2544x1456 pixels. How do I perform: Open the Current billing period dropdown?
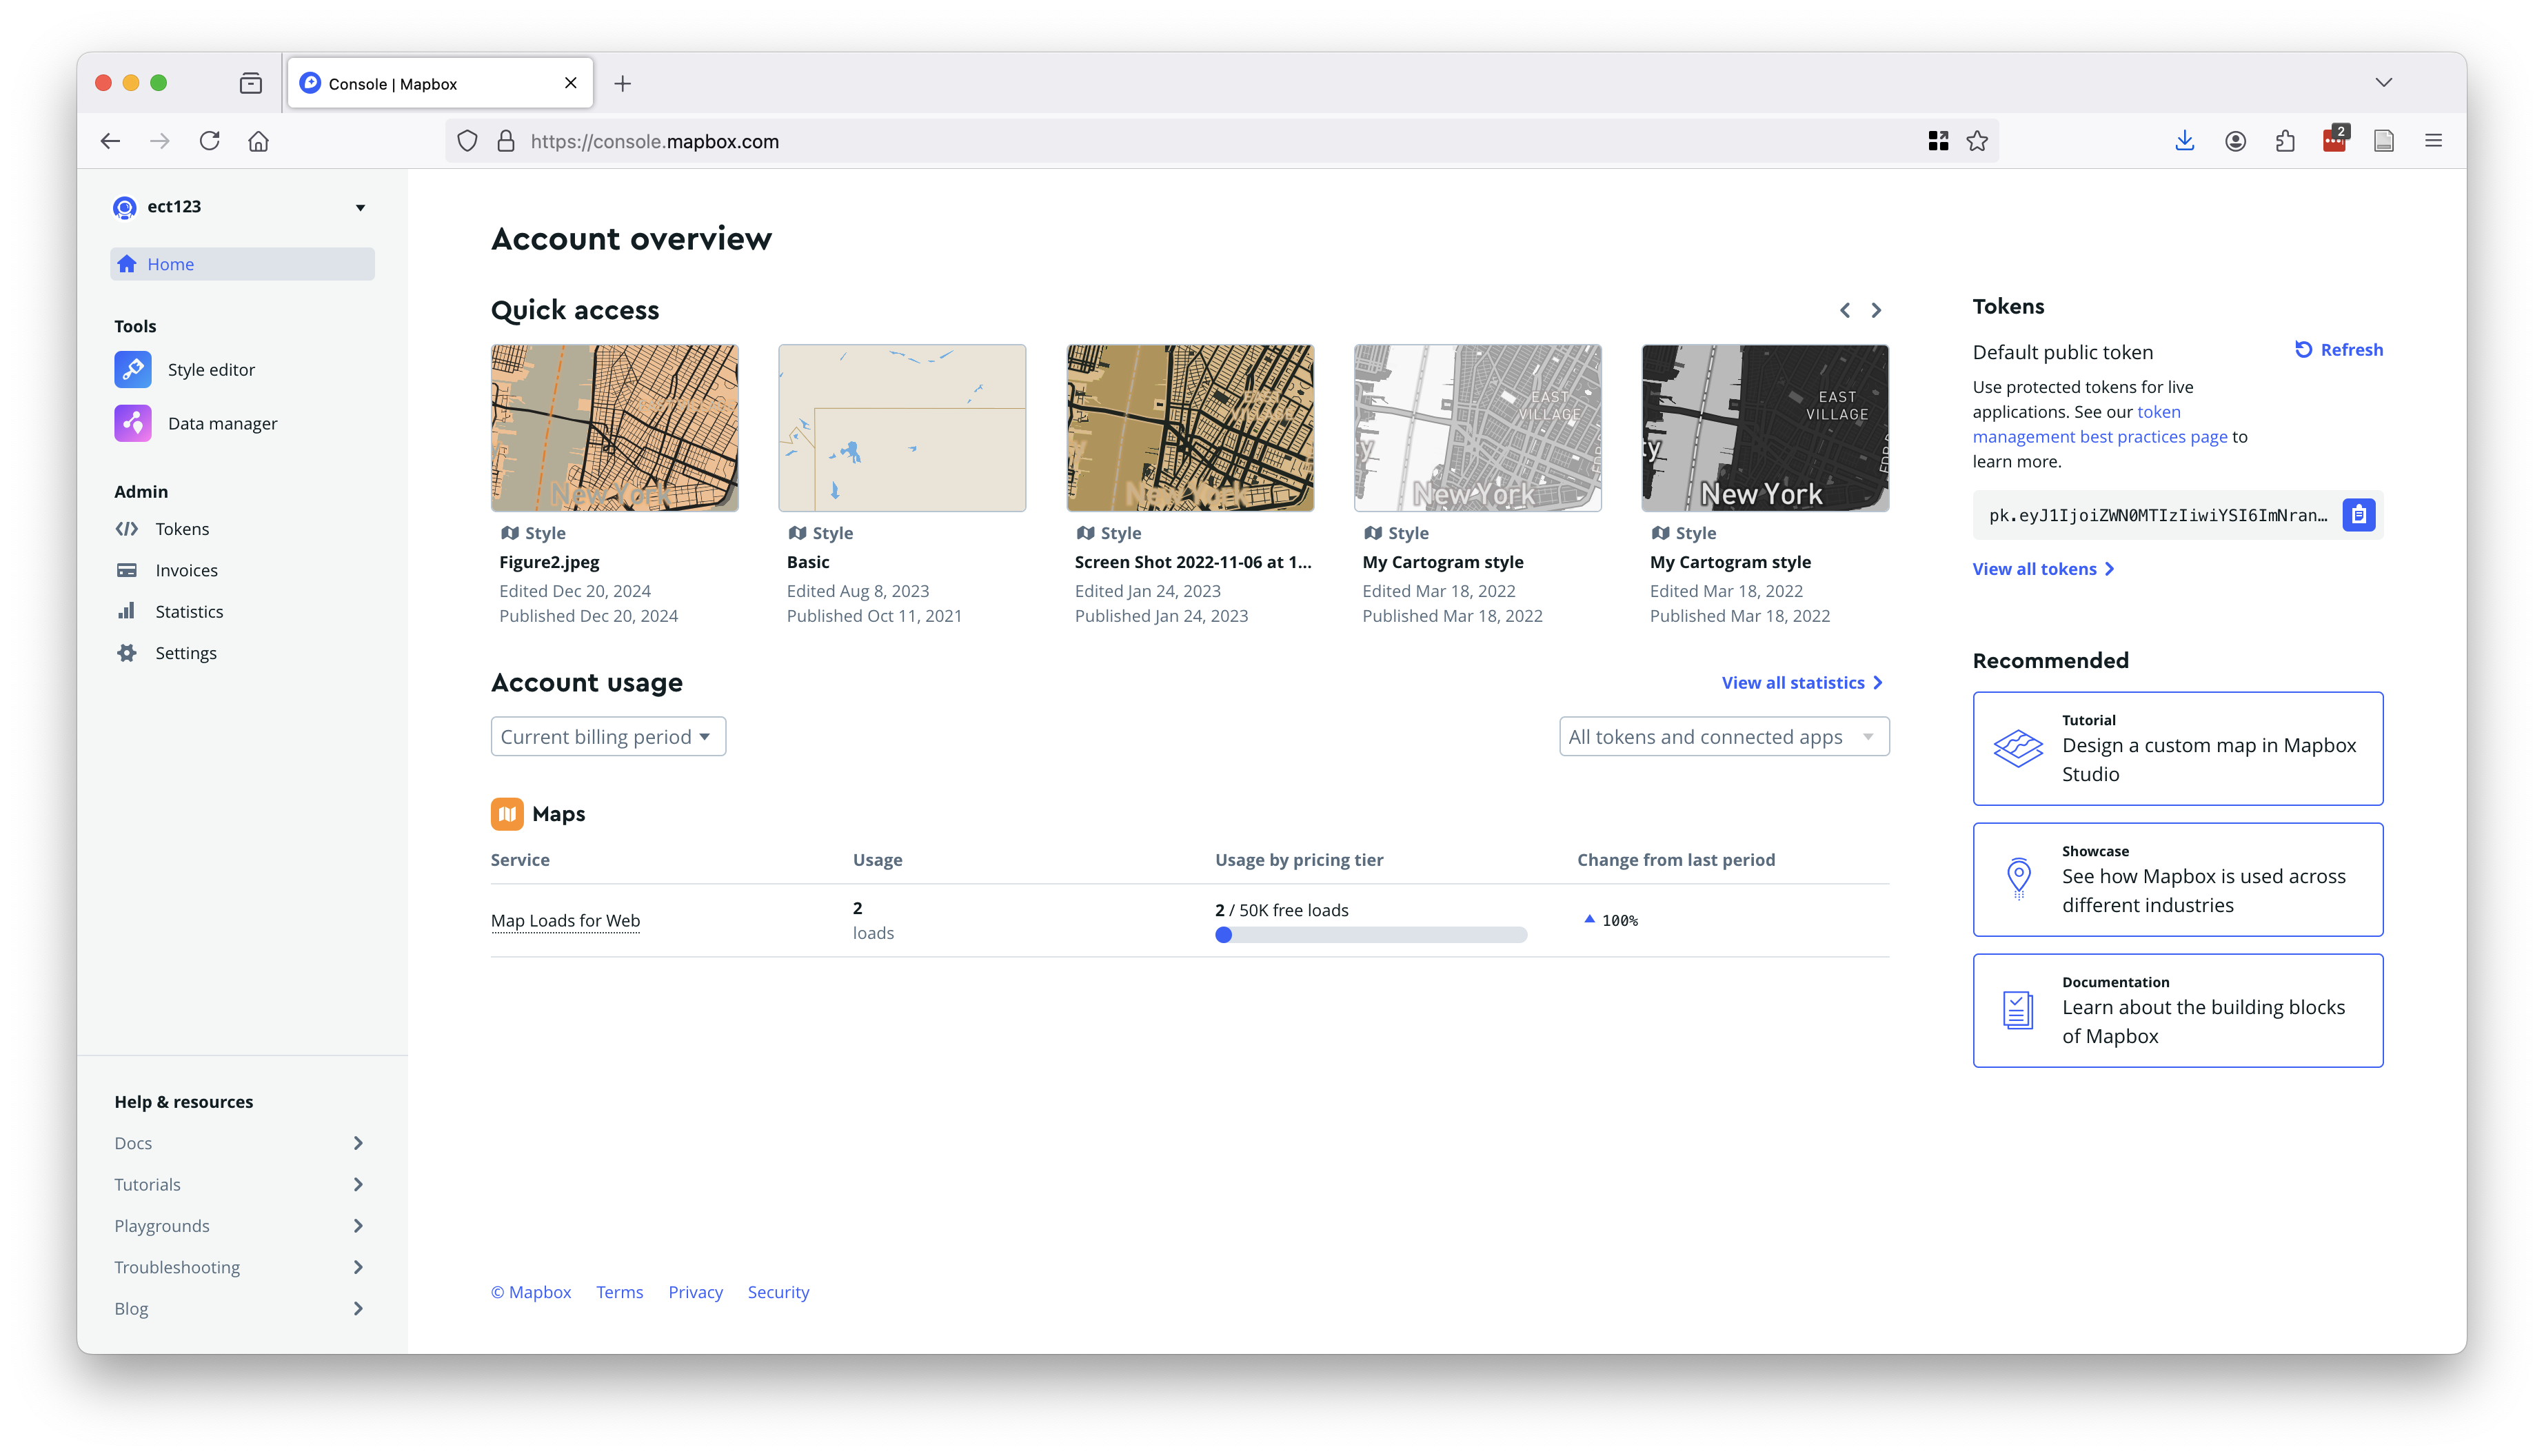(607, 736)
